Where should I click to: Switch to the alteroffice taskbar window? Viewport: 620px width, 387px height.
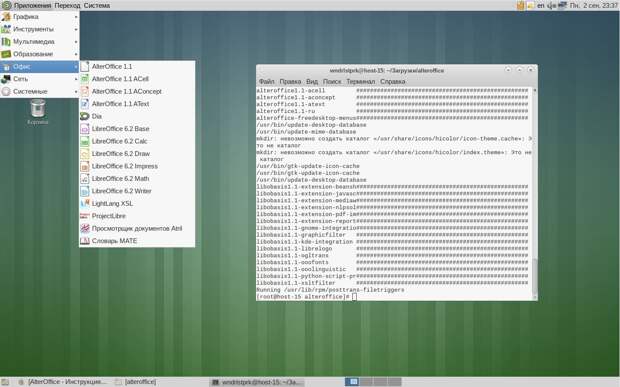(136, 382)
